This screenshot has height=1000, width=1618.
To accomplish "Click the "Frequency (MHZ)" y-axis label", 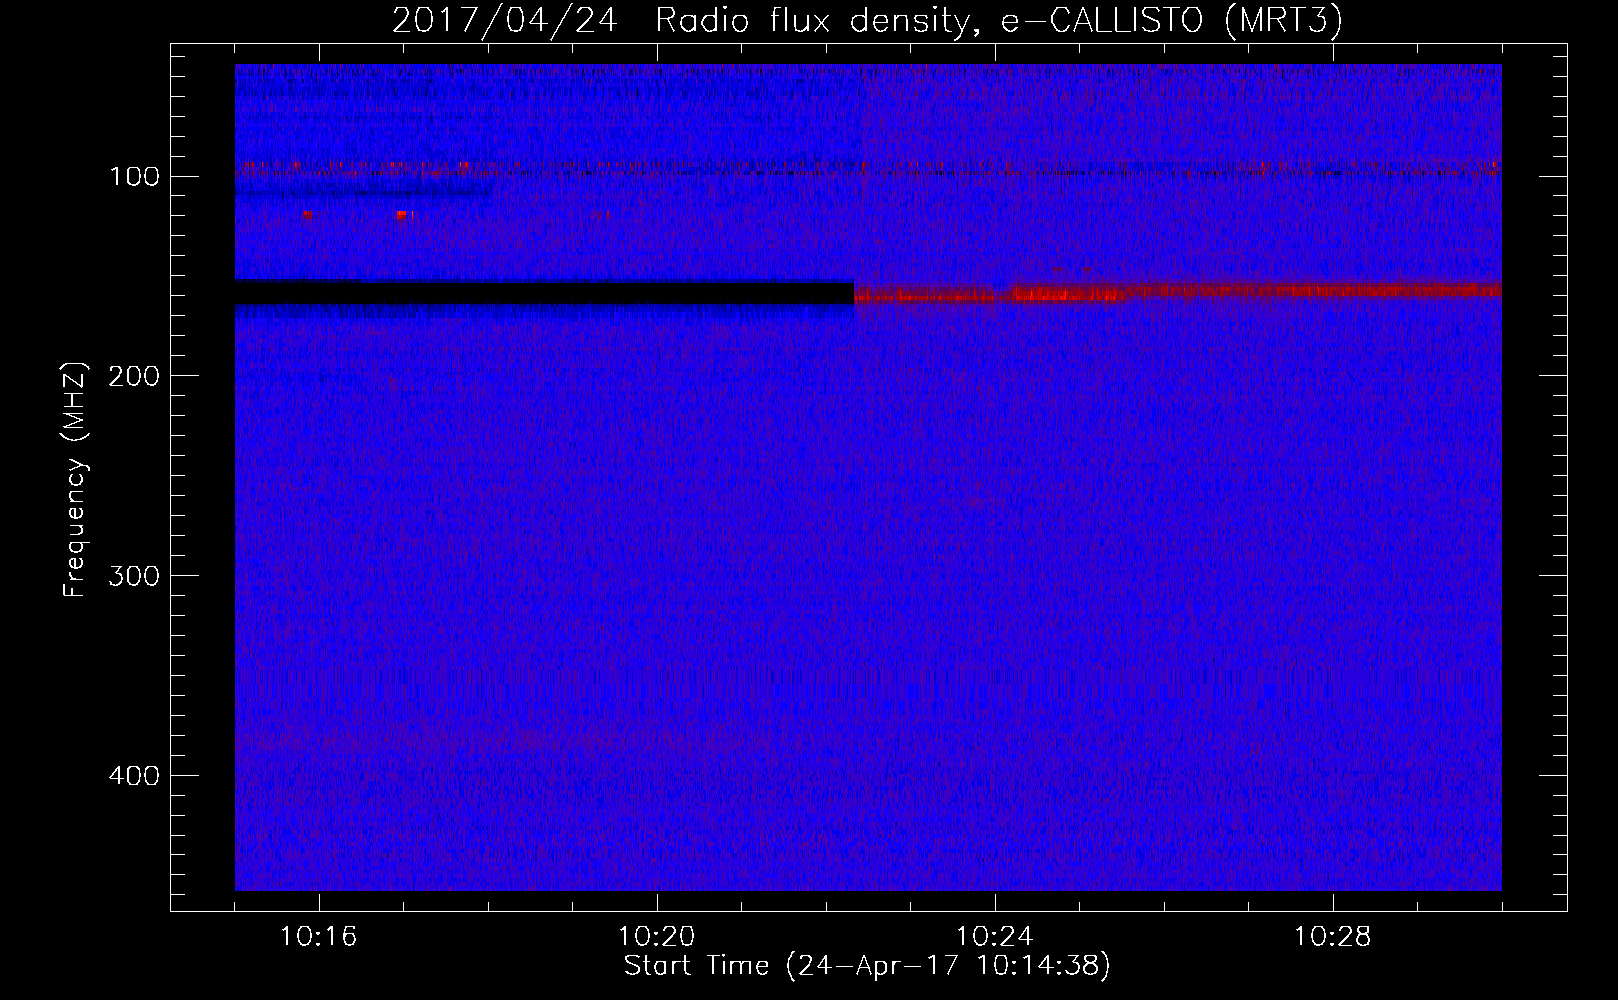I will click(x=75, y=479).
